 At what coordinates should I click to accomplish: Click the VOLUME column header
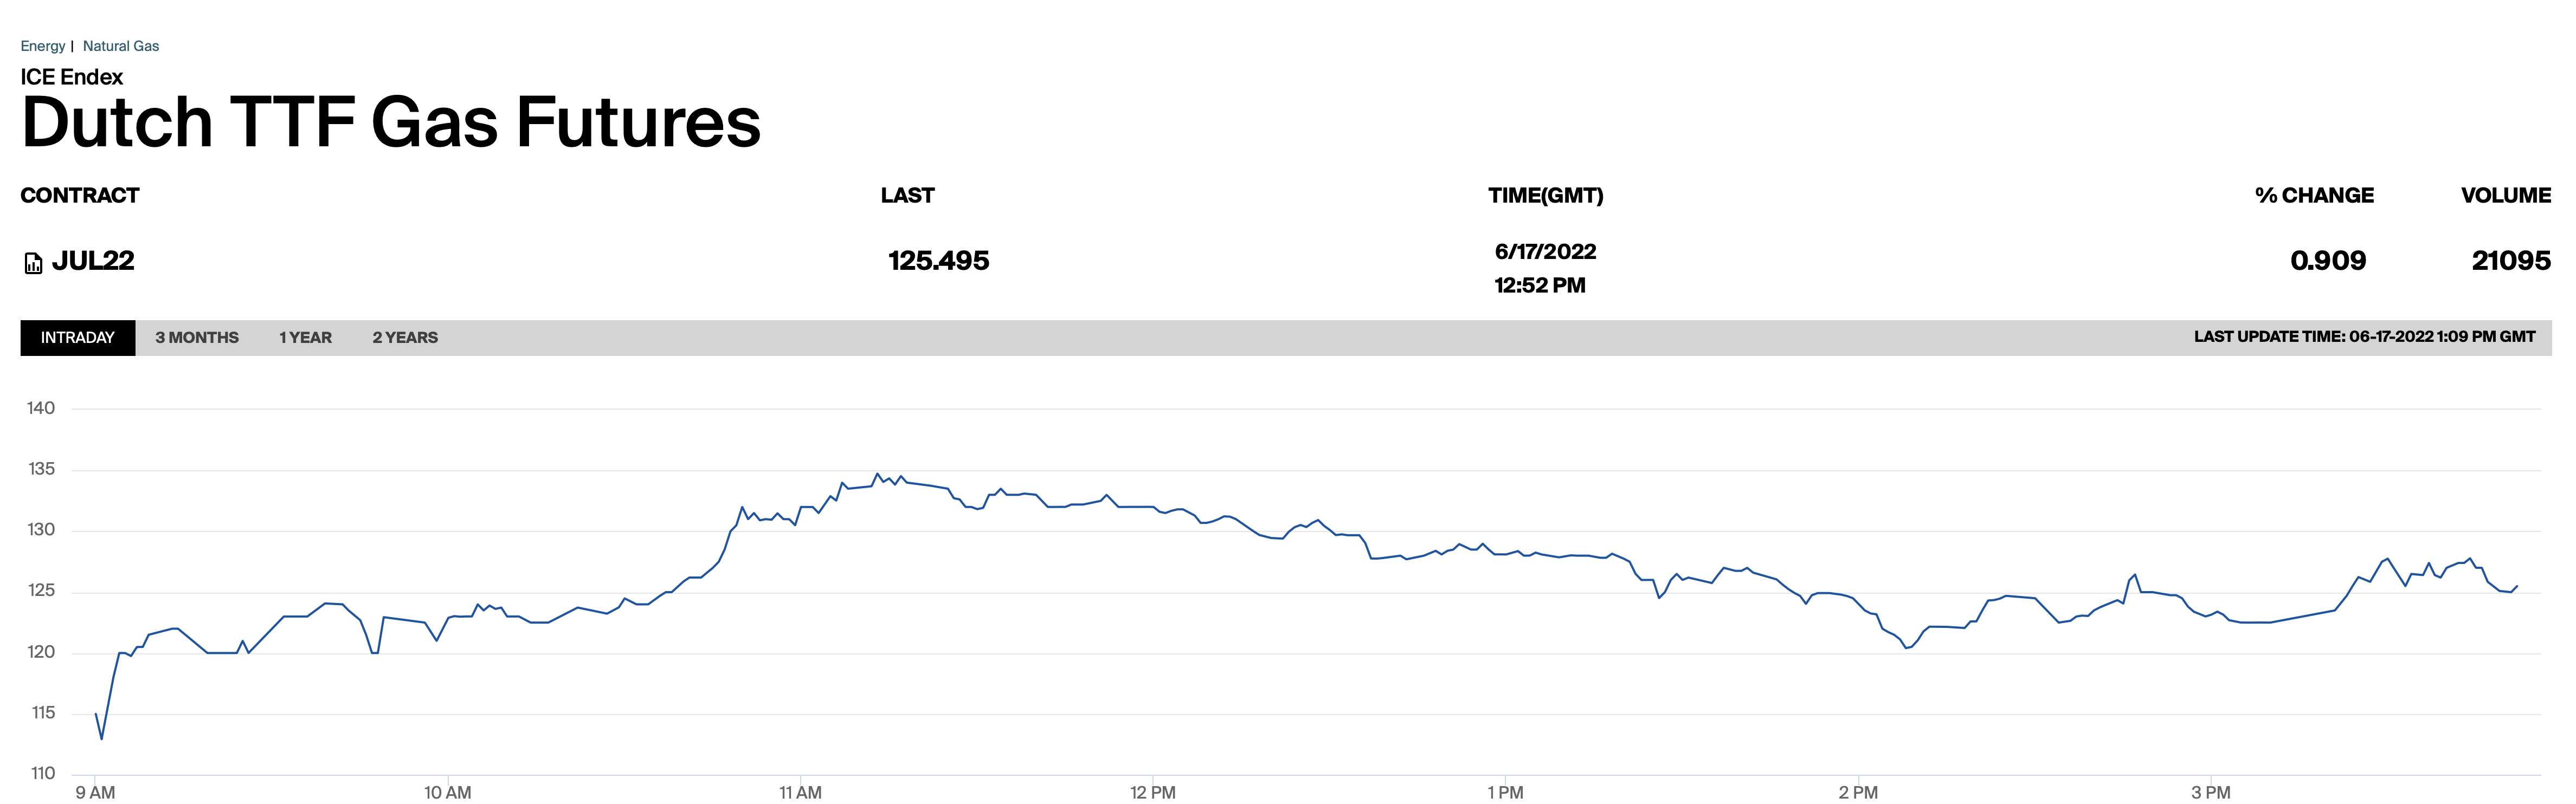coord(2505,195)
